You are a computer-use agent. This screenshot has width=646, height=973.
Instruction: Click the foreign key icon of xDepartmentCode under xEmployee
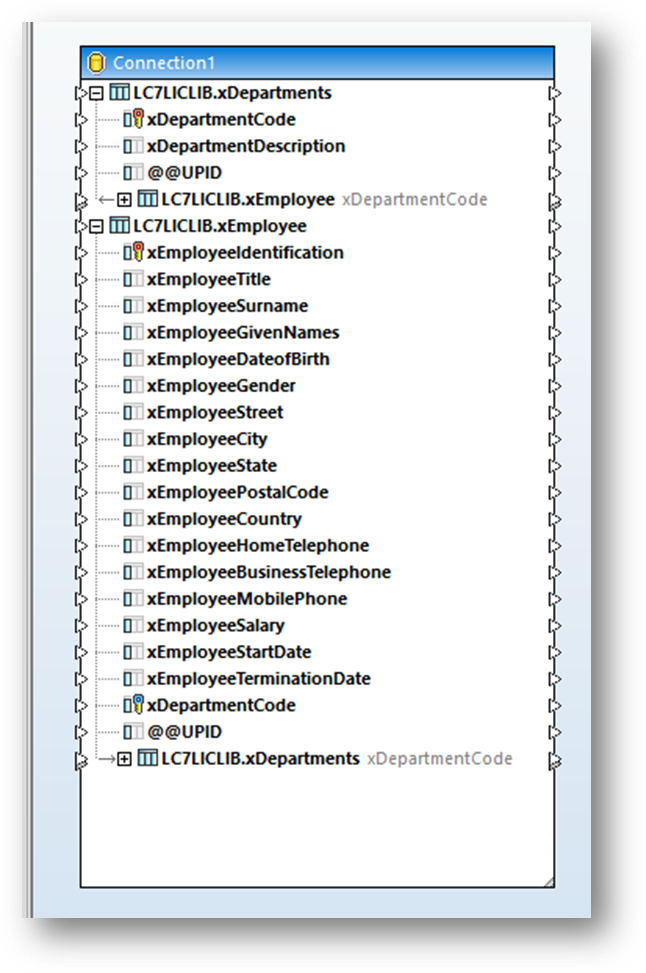pos(133,705)
